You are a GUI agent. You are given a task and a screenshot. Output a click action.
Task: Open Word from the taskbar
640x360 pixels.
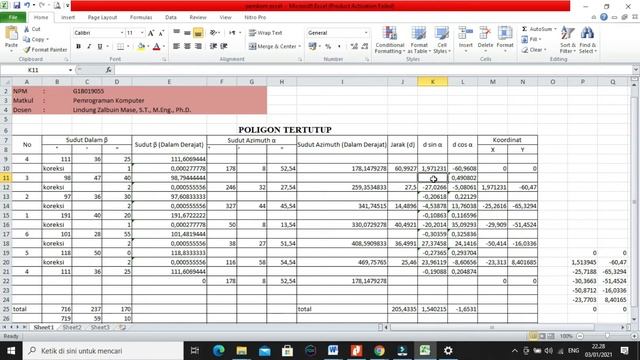[x=333, y=351]
